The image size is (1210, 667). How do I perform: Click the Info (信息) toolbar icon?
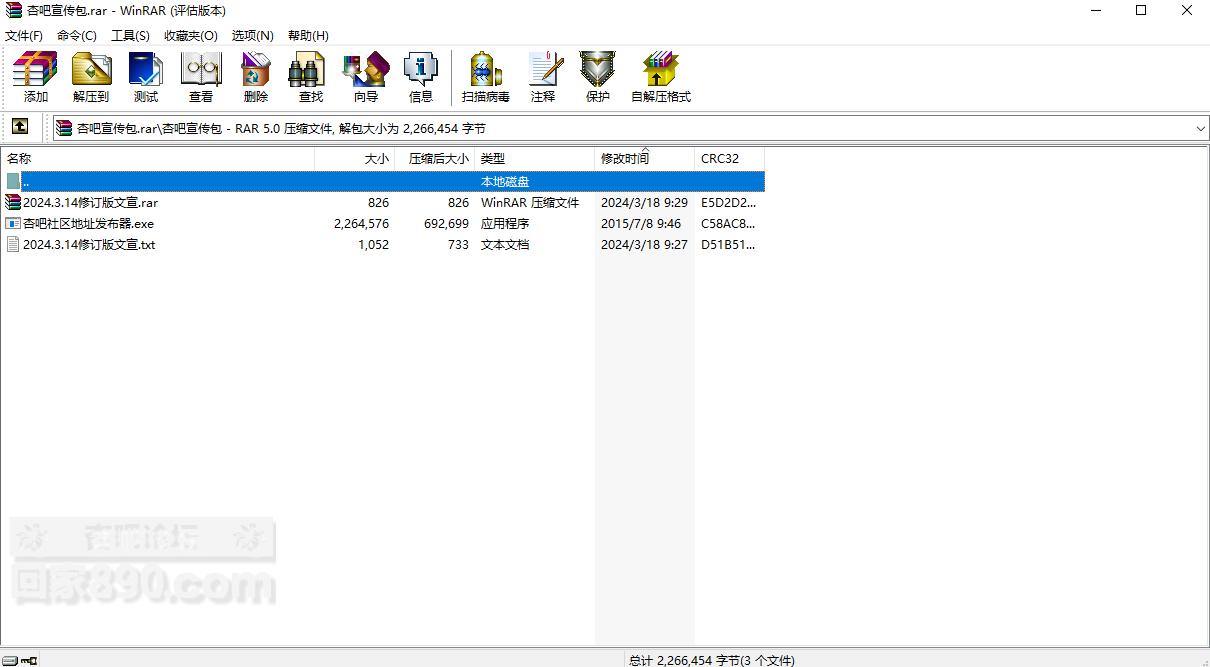[x=421, y=78]
